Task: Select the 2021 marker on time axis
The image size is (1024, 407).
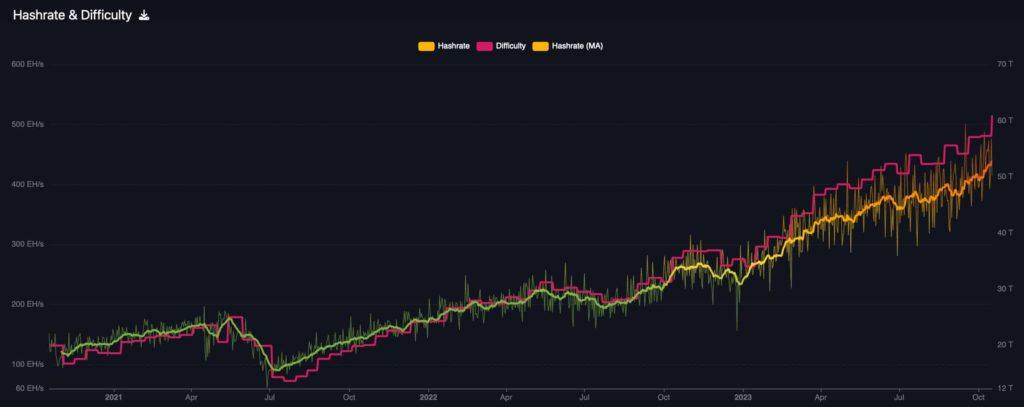Action: tap(114, 397)
